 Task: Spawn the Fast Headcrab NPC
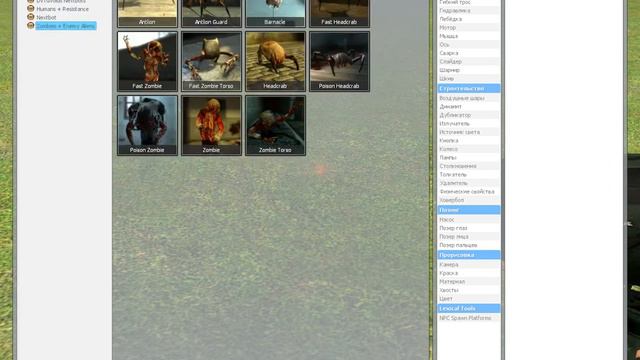tap(339, 13)
